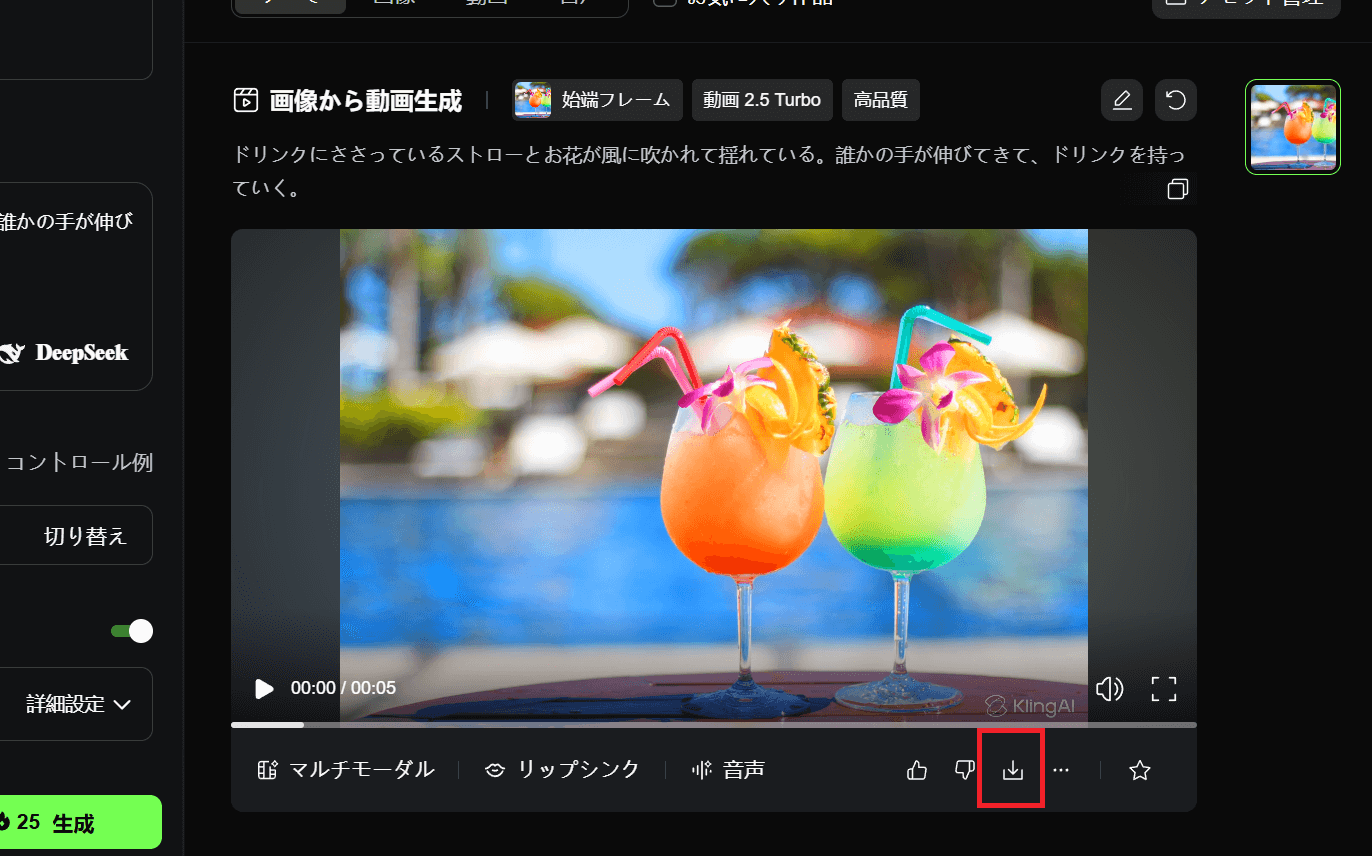Open the 動画 2.5 Turbo model selector
Viewport: 1372px width, 856px height.
click(762, 99)
